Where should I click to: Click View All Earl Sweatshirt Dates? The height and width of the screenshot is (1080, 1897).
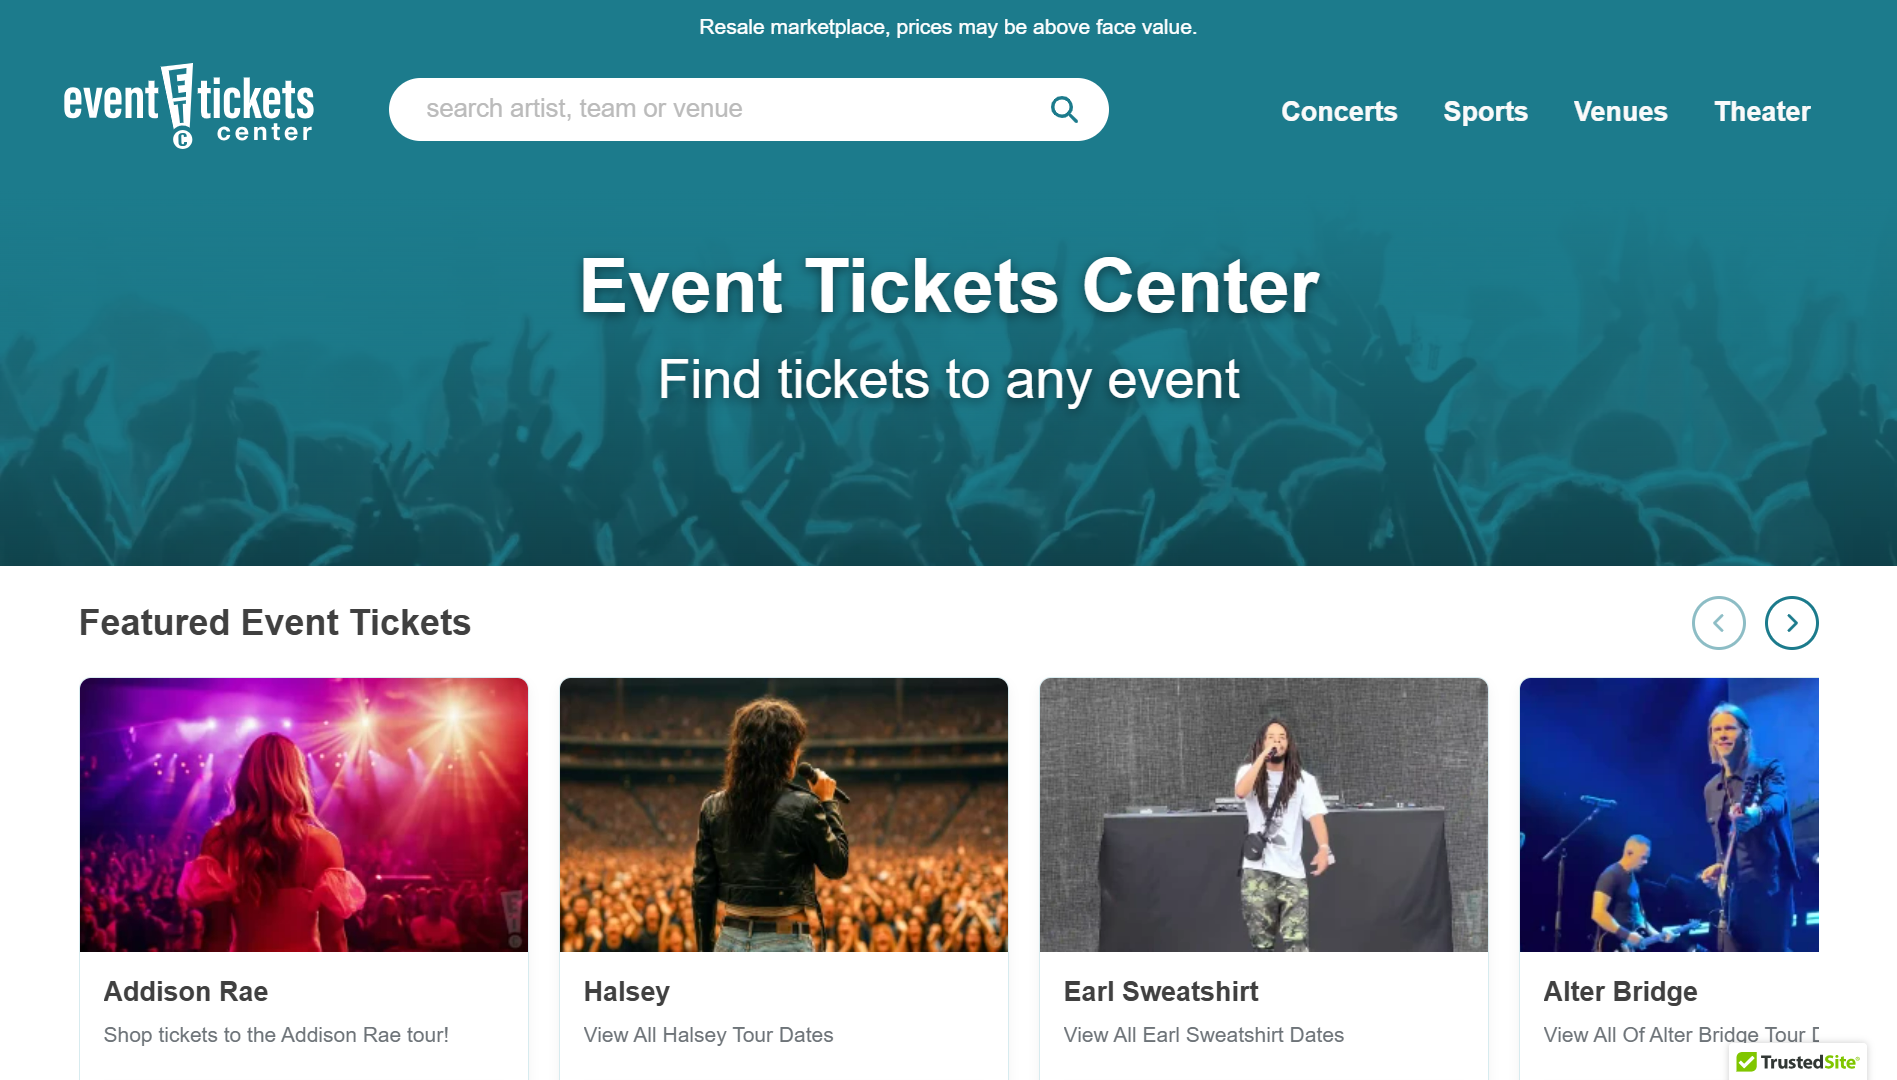pyautogui.click(x=1203, y=1035)
